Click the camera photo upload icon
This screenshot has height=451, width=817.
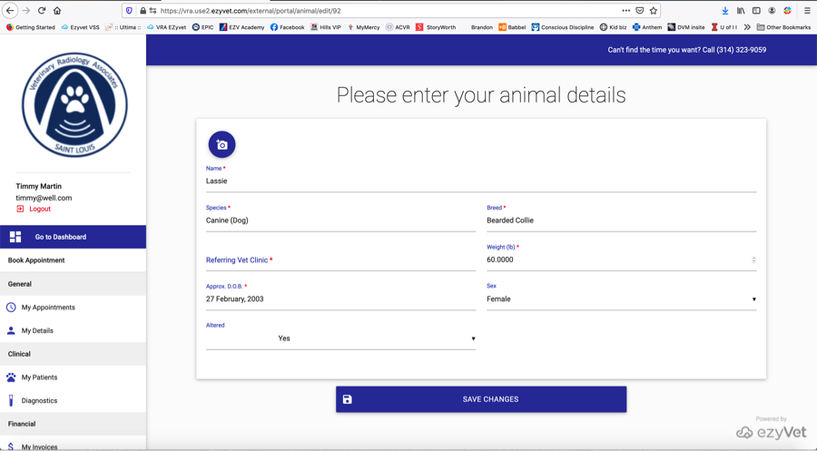pos(222,145)
